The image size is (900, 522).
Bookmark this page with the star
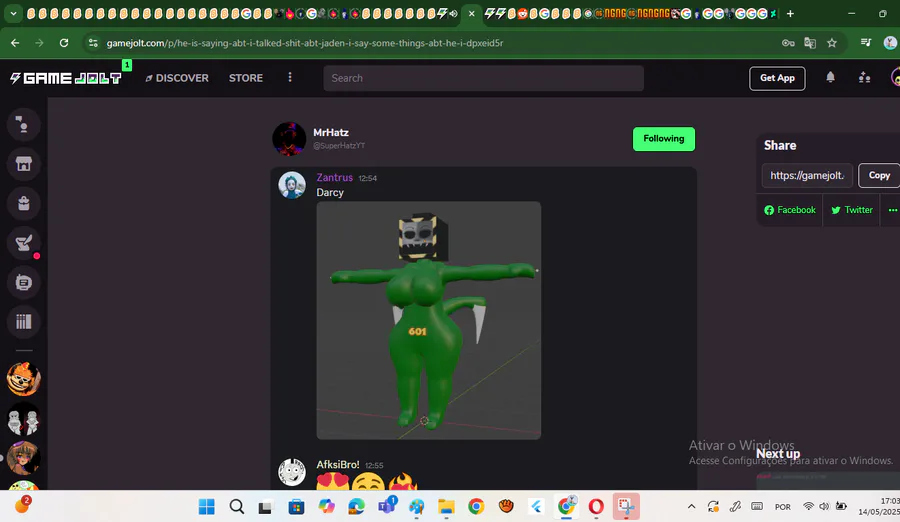[x=832, y=43]
